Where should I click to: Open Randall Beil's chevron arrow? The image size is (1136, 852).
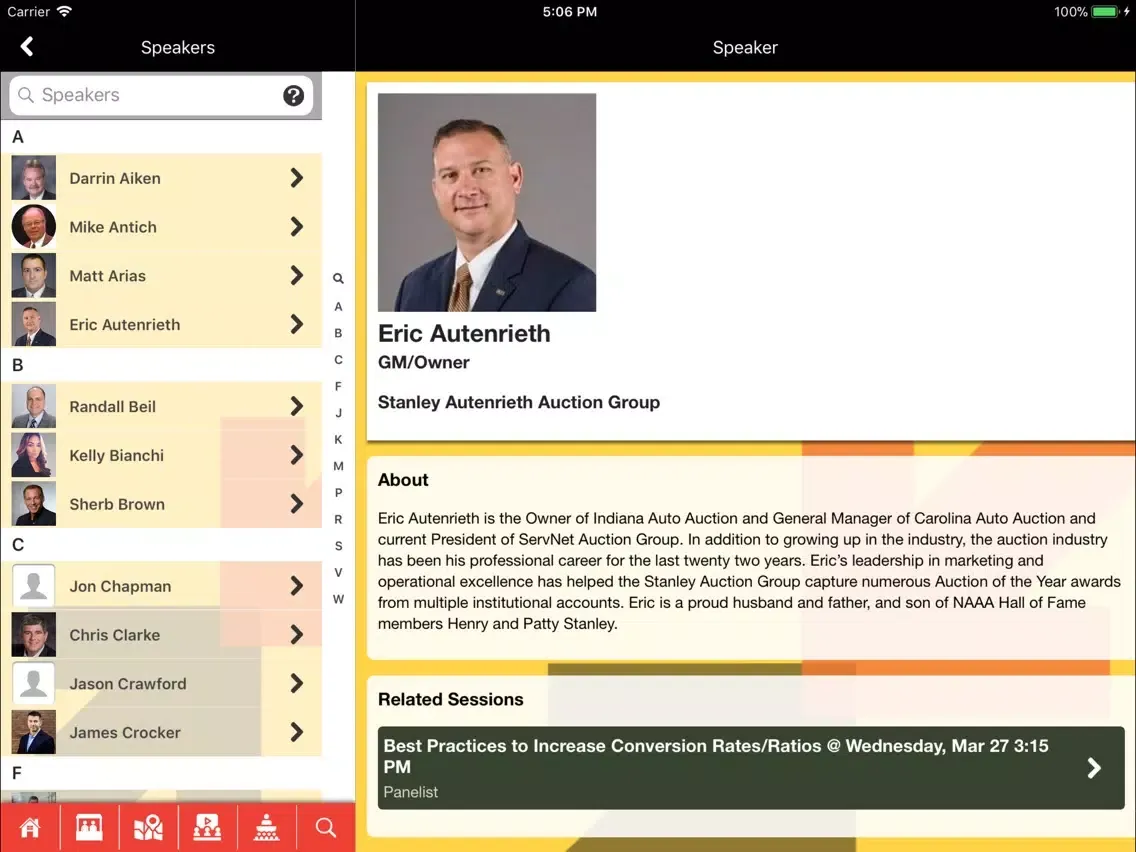pyautogui.click(x=296, y=406)
